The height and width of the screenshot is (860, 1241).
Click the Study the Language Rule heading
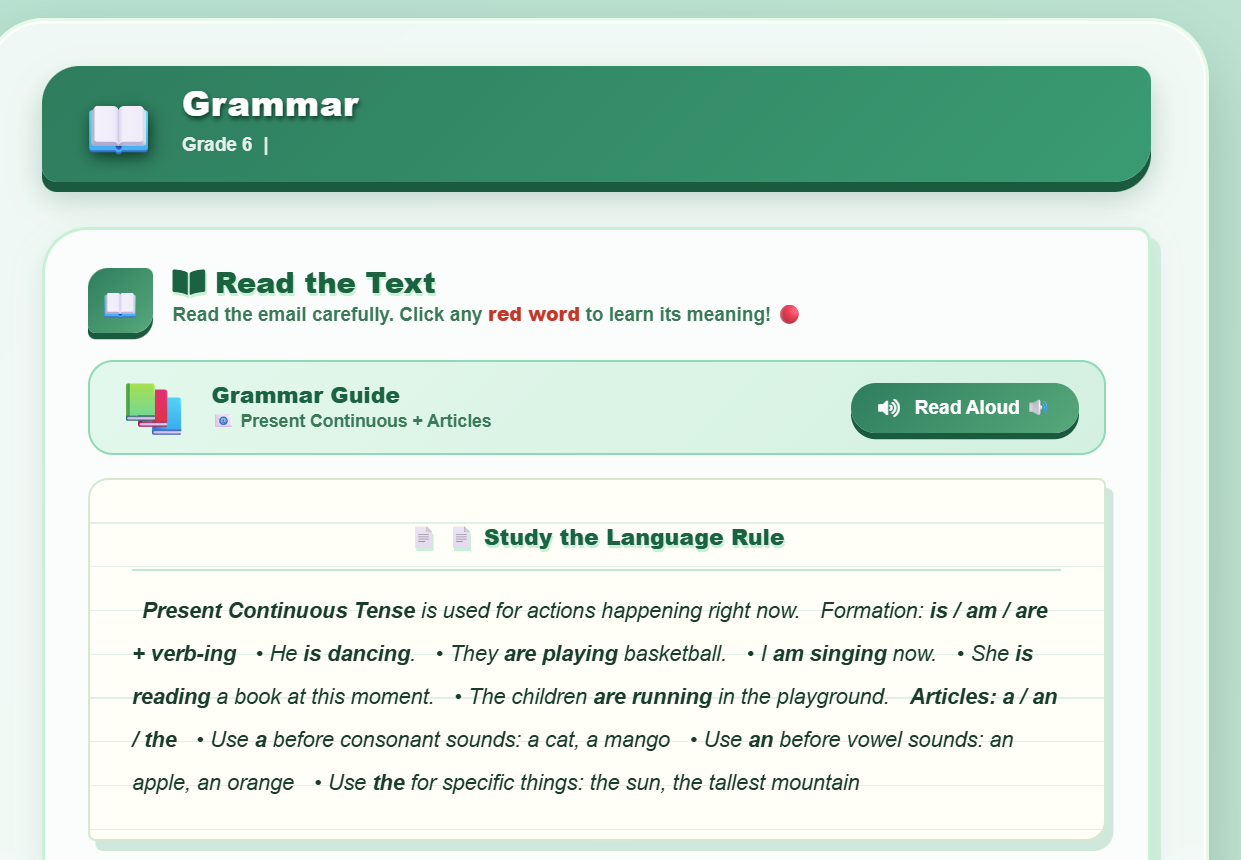634,538
